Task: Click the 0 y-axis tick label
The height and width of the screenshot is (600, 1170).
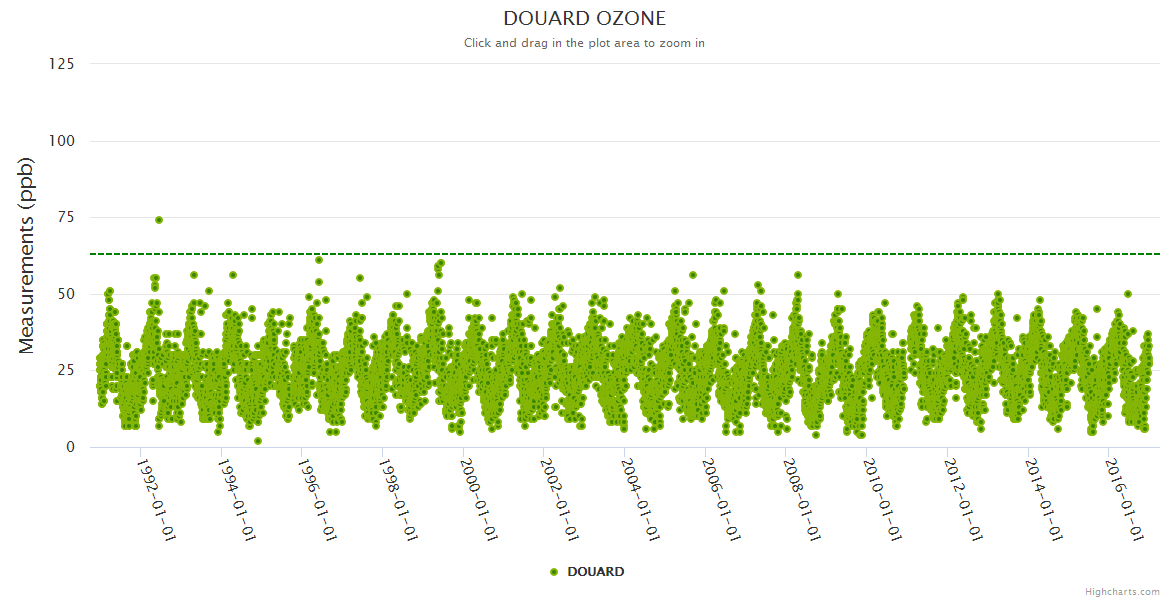Action: point(69,447)
